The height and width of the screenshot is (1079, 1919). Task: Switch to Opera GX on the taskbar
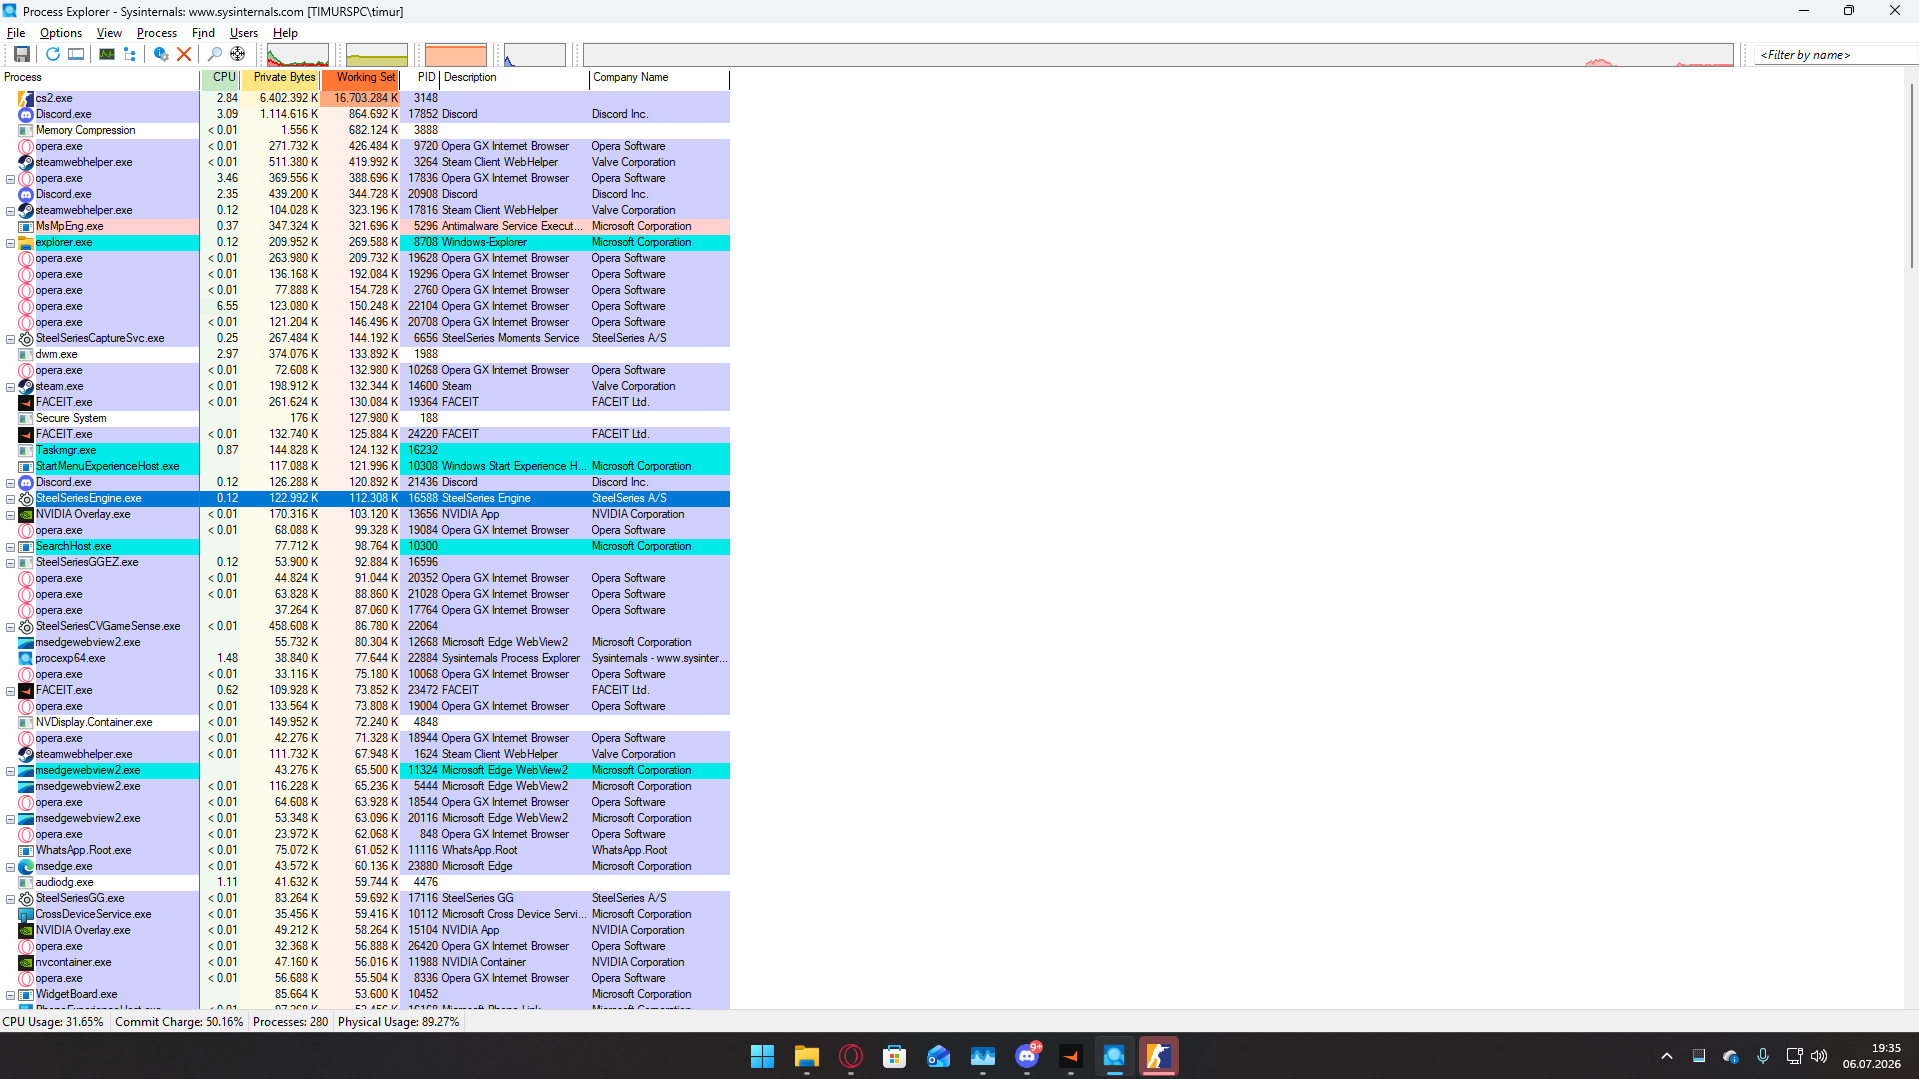point(851,1056)
